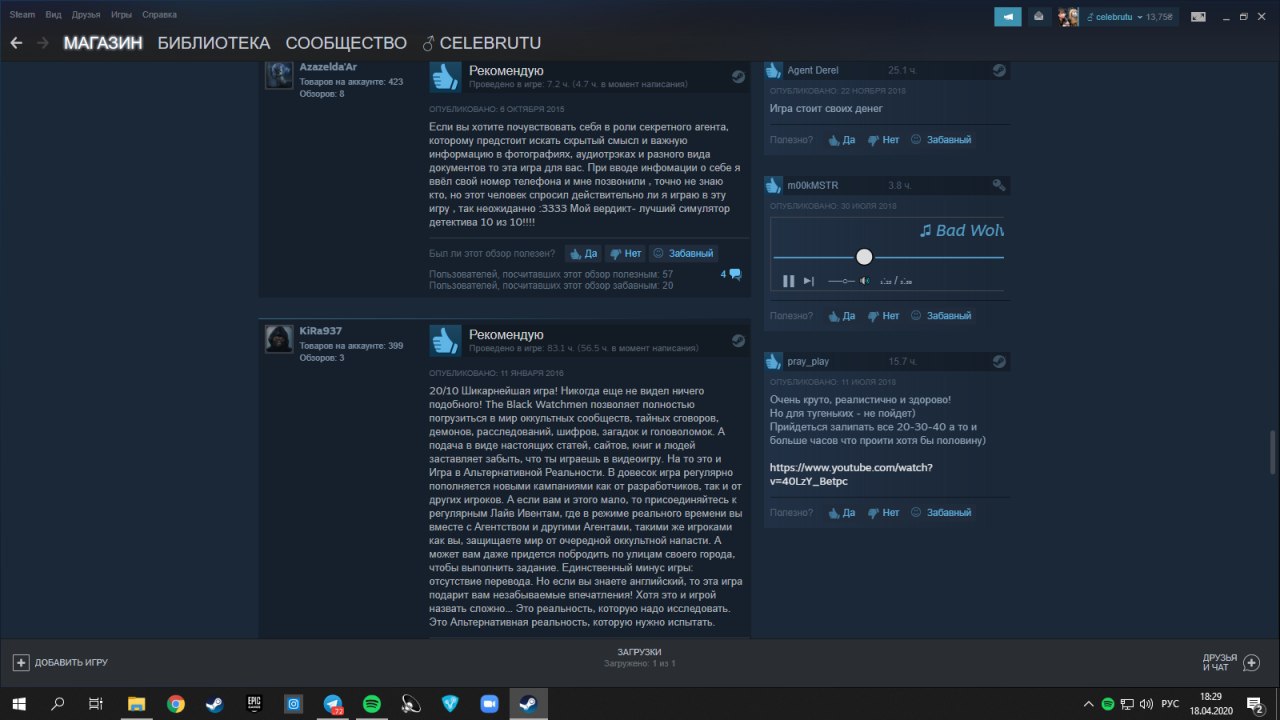Mark Azazelda'Ar's review as Забавный
This screenshot has height=720, width=1280.
(x=684, y=253)
